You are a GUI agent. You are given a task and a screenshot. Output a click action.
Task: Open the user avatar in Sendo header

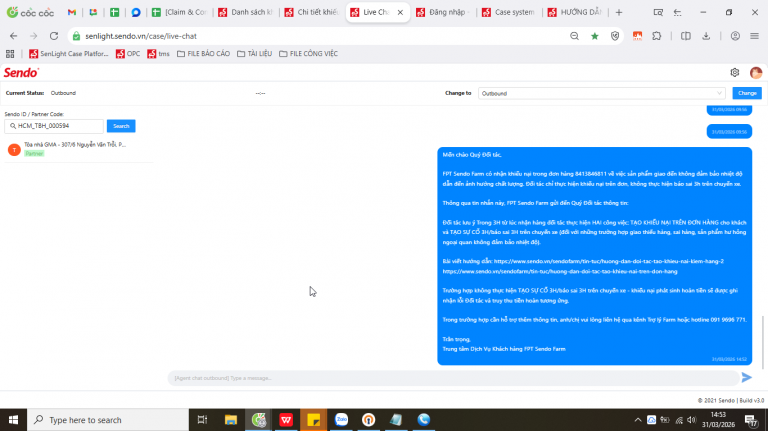point(756,72)
